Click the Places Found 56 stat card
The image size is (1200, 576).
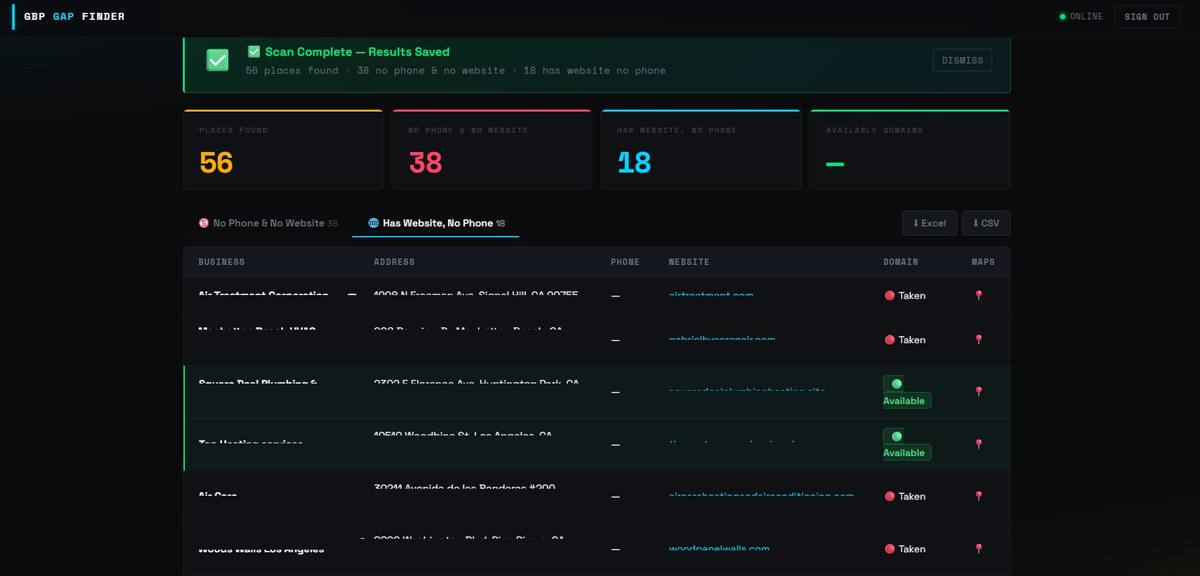(283, 150)
